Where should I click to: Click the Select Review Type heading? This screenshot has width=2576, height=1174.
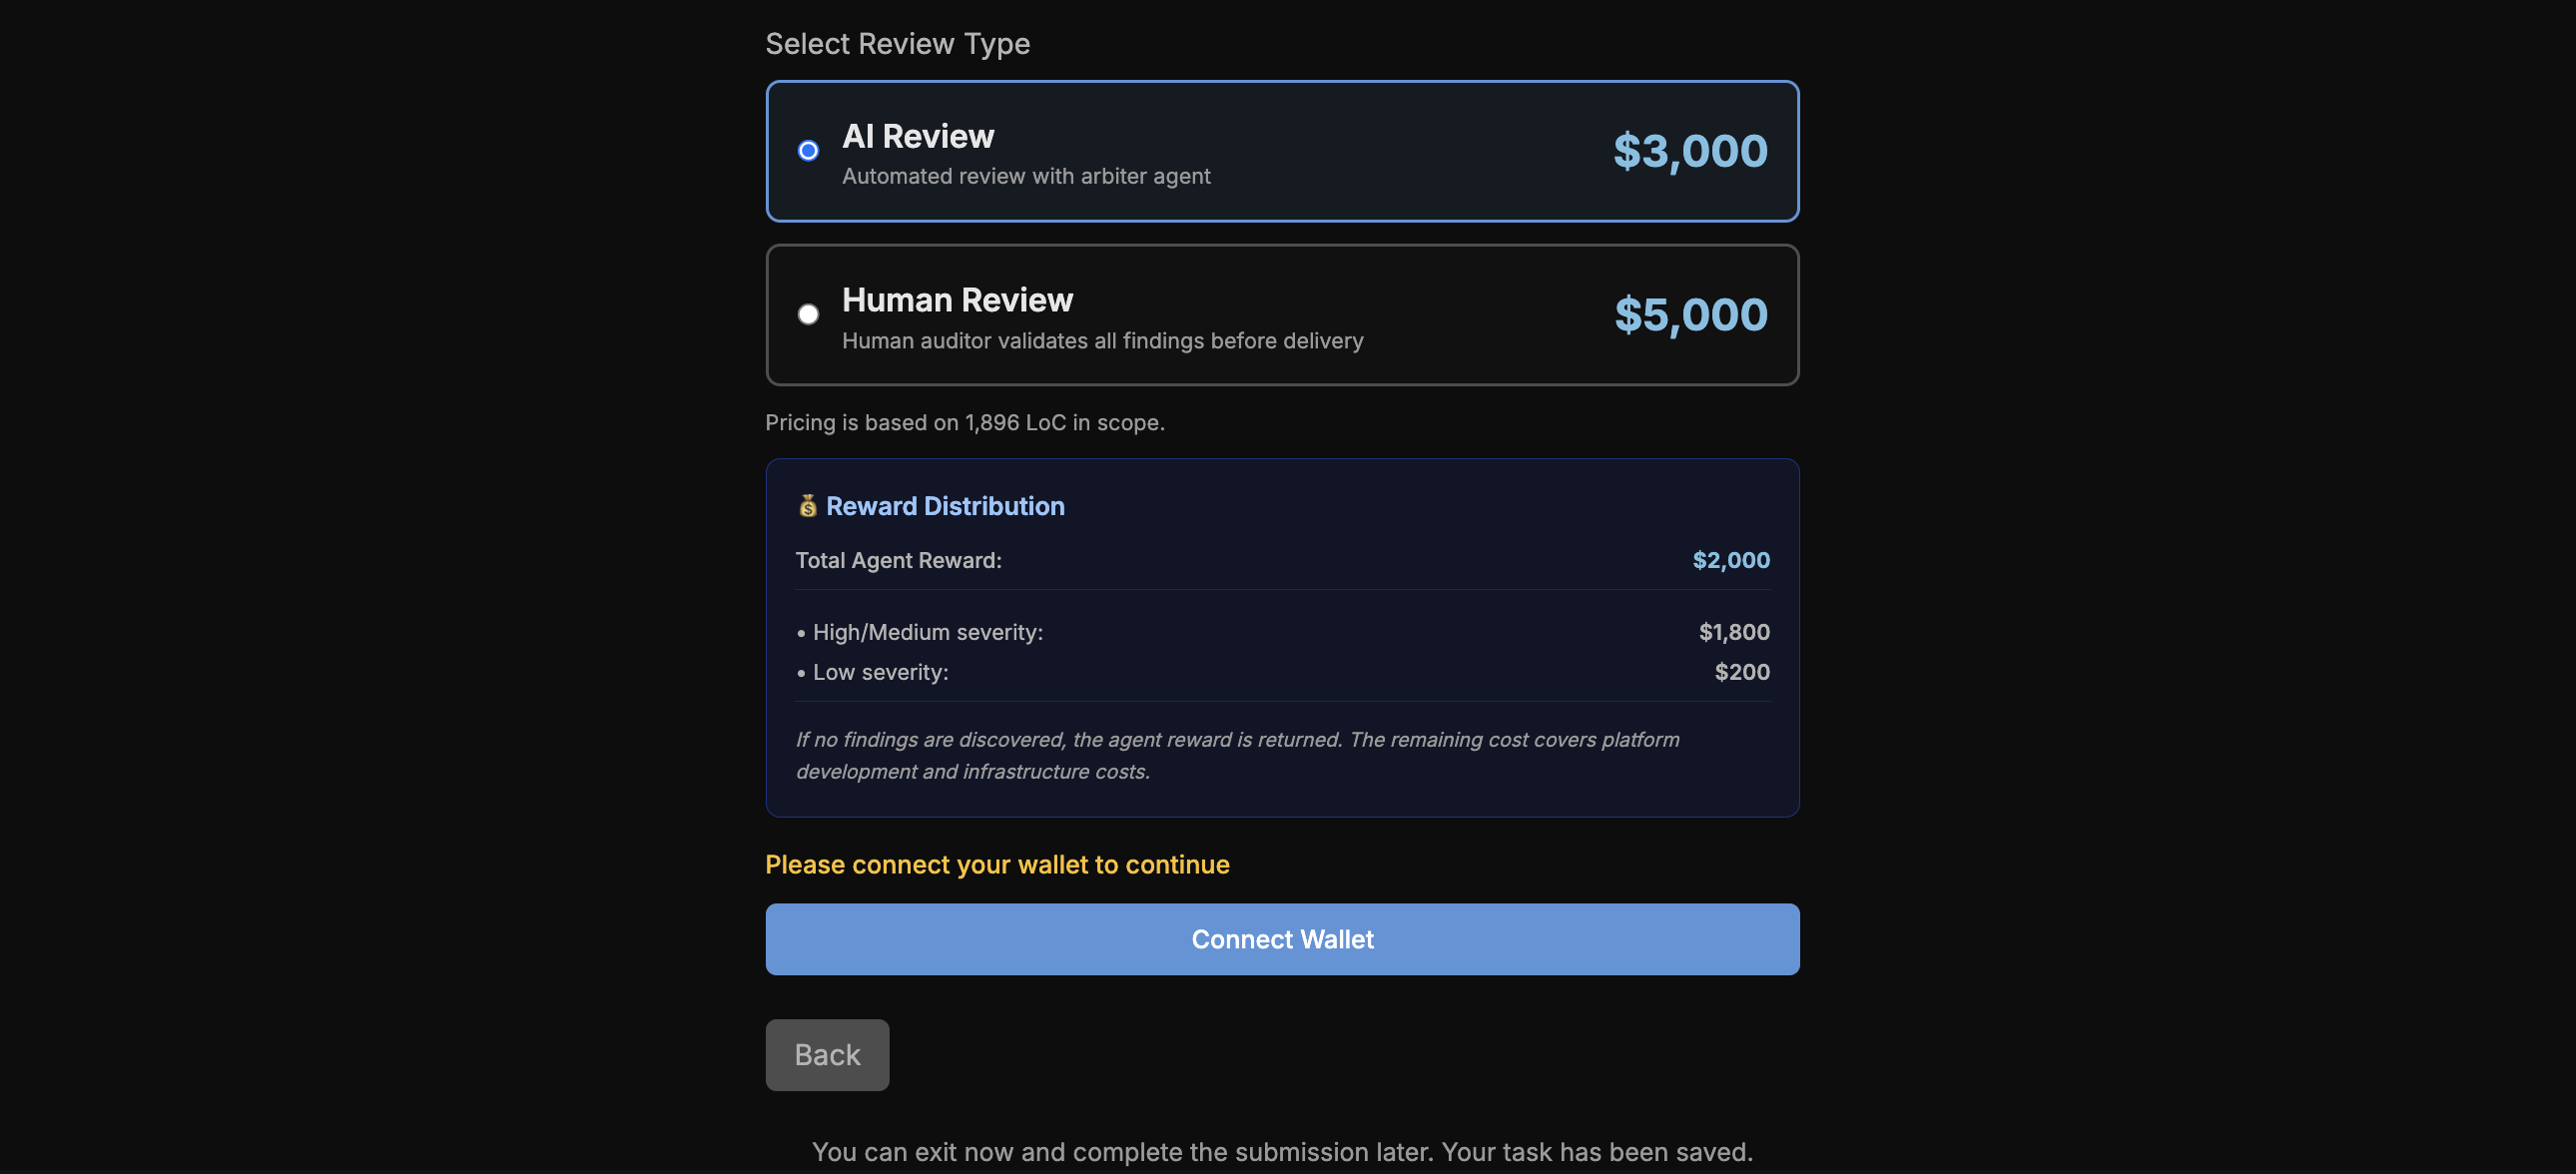[x=897, y=43]
